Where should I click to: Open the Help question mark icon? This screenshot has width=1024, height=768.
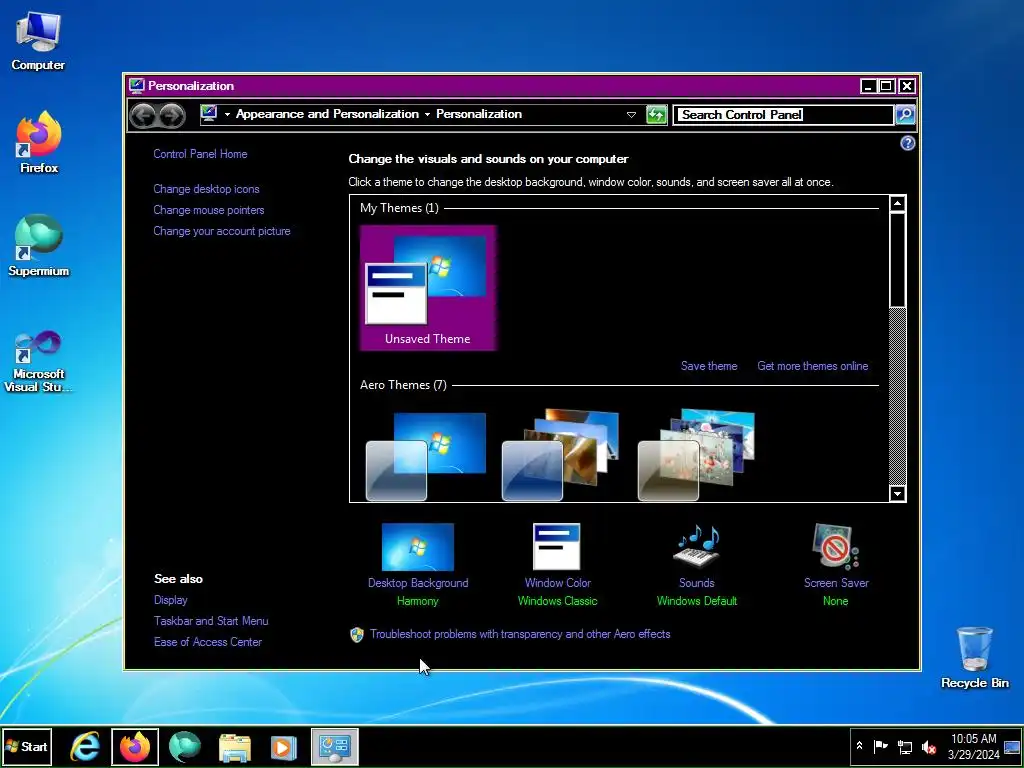coord(907,143)
